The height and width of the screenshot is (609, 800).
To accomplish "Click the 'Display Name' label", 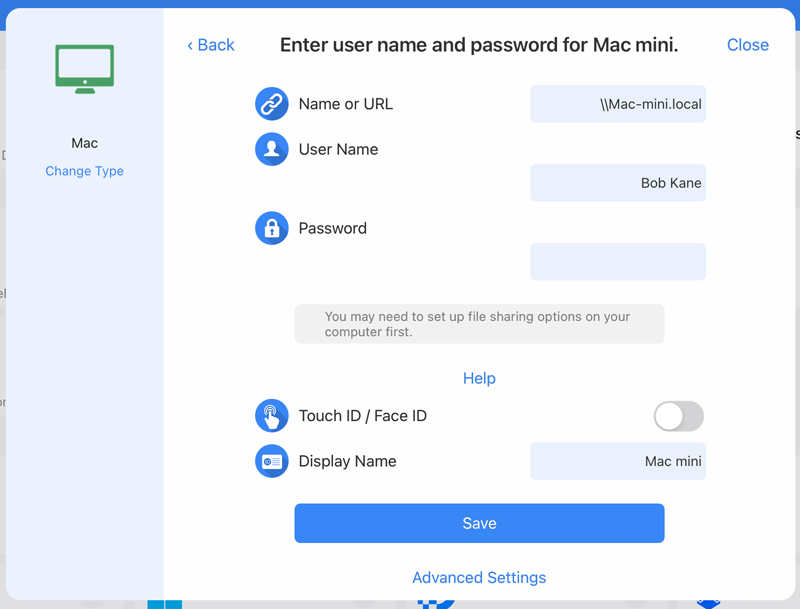I will [x=347, y=461].
